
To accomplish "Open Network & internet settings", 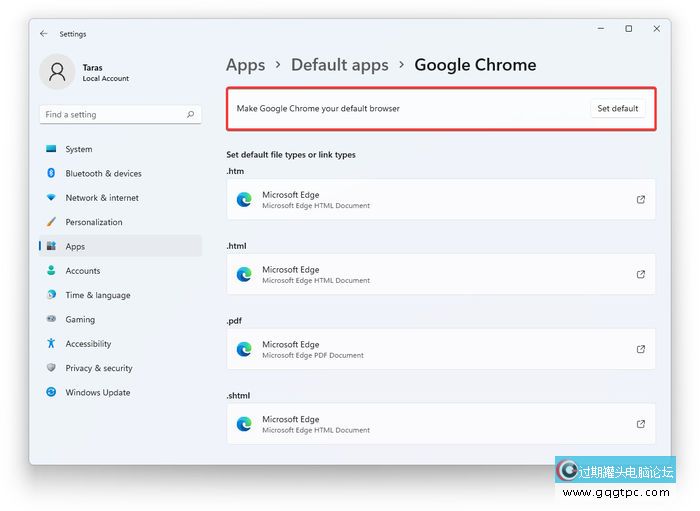I will coord(121,197).
